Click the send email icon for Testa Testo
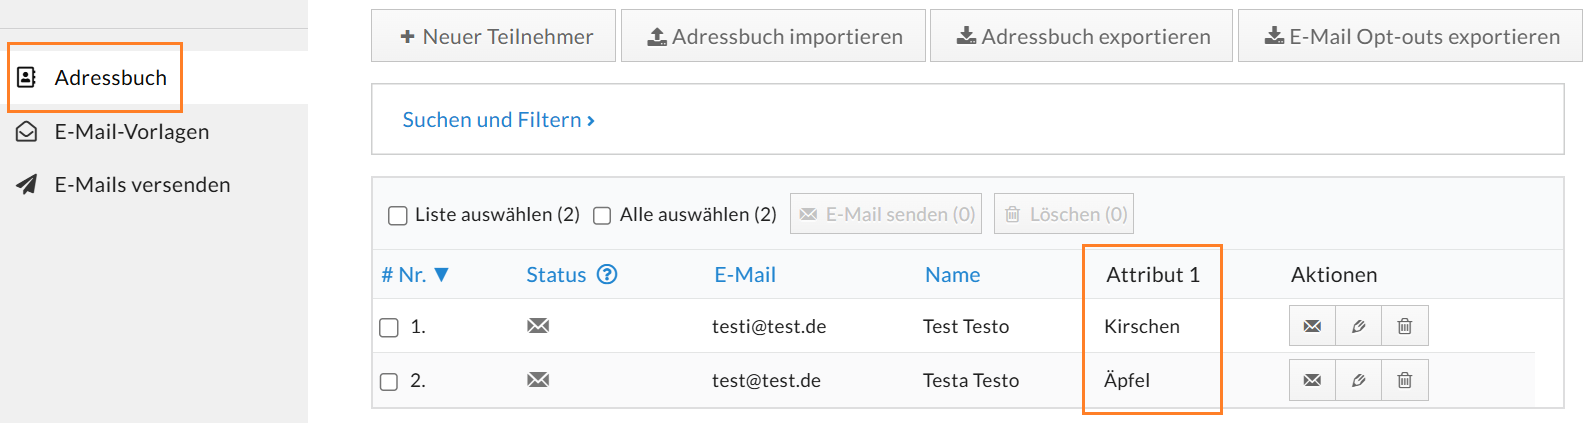 tap(1312, 380)
